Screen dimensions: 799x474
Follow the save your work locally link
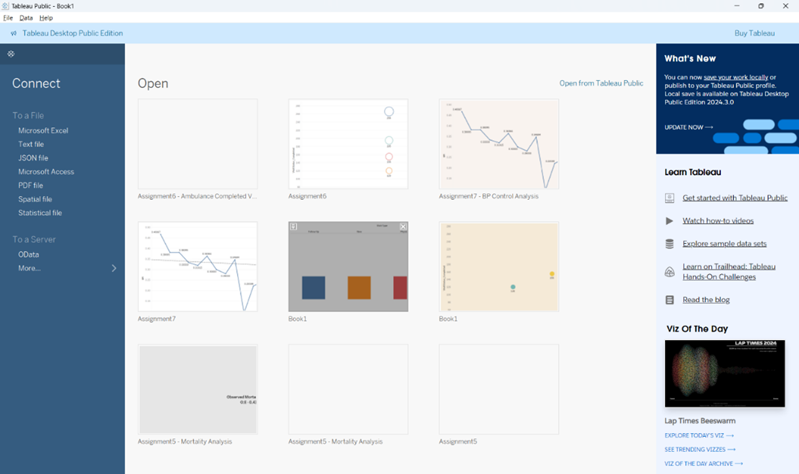point(736,77)
